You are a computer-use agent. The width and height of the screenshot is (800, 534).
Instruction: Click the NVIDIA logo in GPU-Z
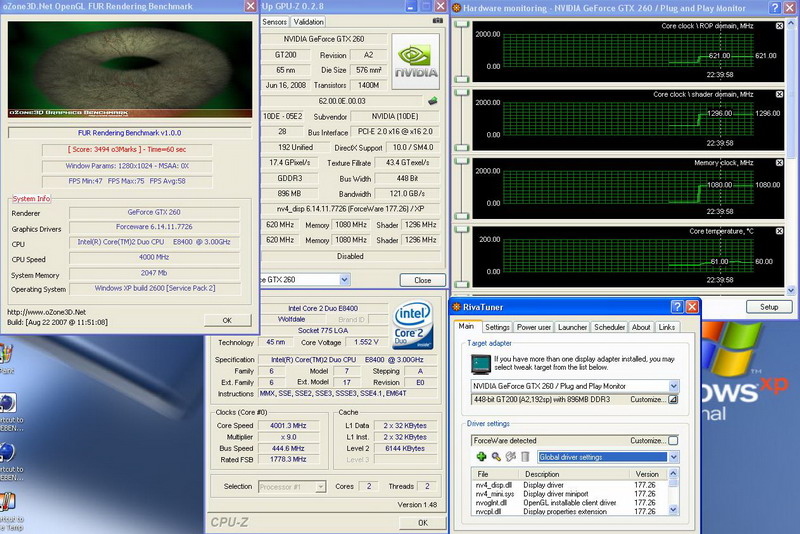416,62
